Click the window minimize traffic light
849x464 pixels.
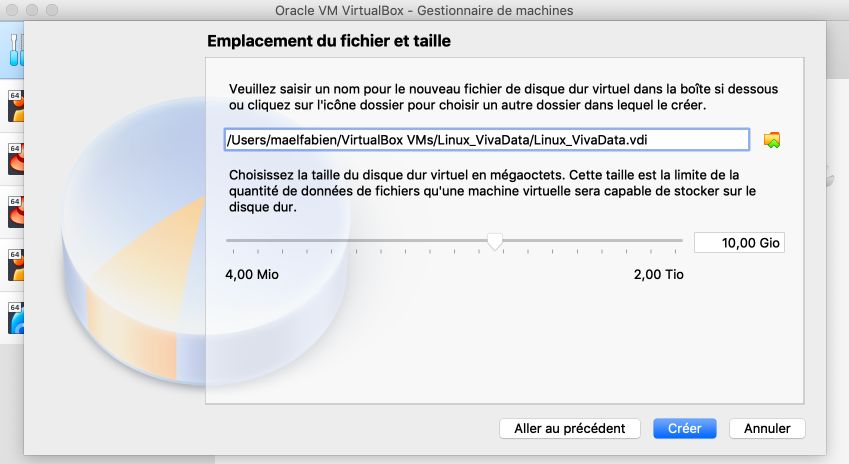coord(32,10)
